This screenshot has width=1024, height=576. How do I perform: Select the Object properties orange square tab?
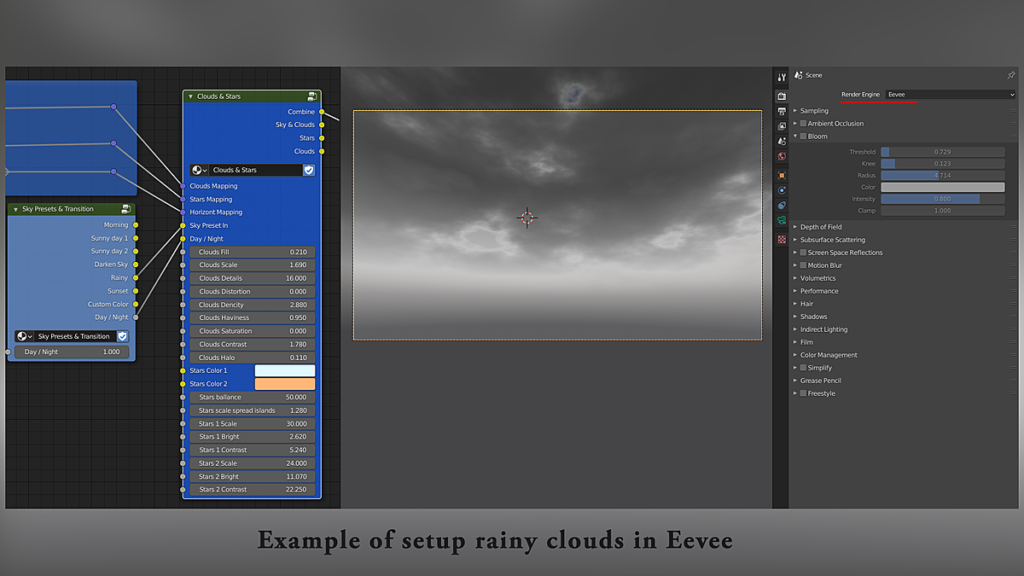point(781,176)
